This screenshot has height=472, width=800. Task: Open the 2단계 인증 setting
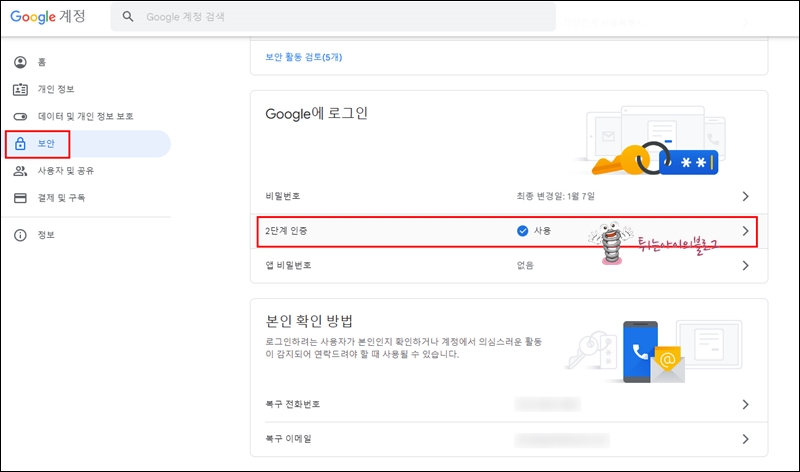point(507,231)
